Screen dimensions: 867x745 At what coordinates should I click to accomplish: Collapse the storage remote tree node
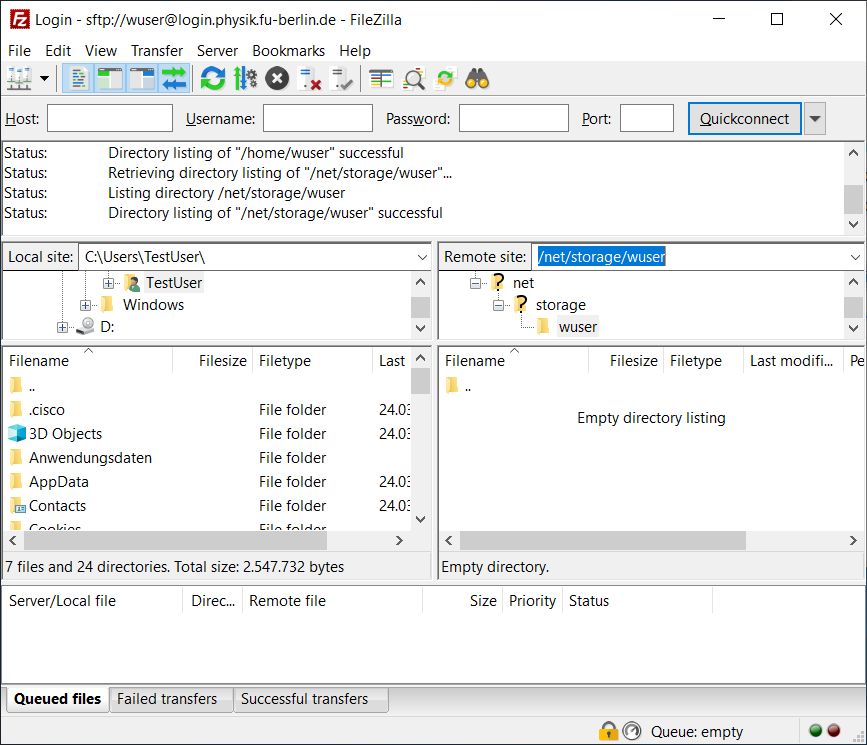(498, 305)
